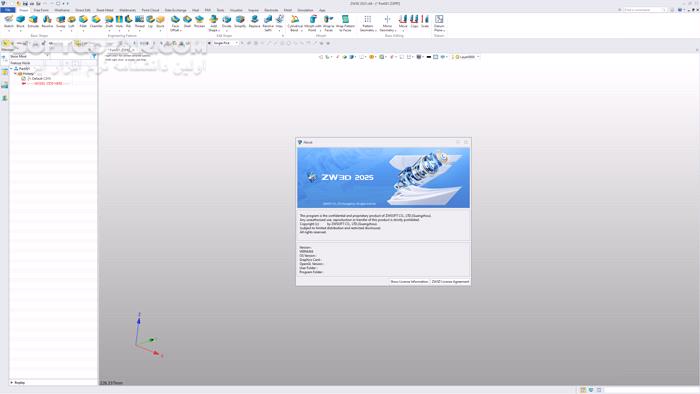Close the About dialog
The height and width of the screenshot is (394, 700).
[x=466, y=142]
